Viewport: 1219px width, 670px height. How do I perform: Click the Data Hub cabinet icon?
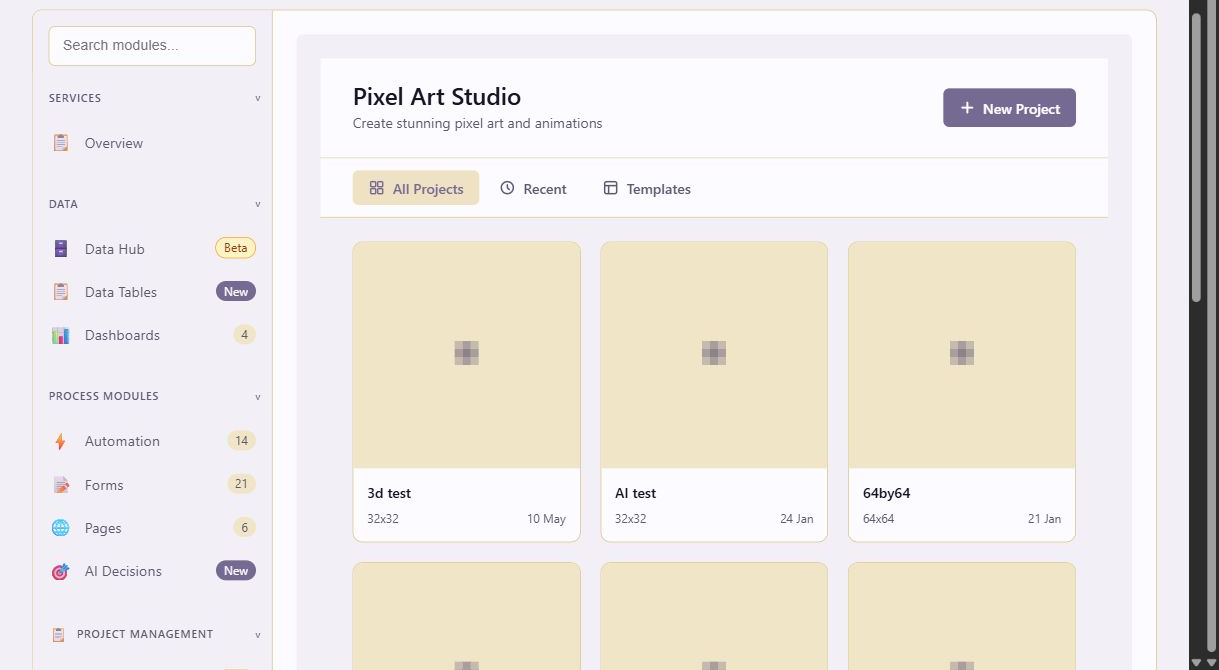[x=61, y=249]
